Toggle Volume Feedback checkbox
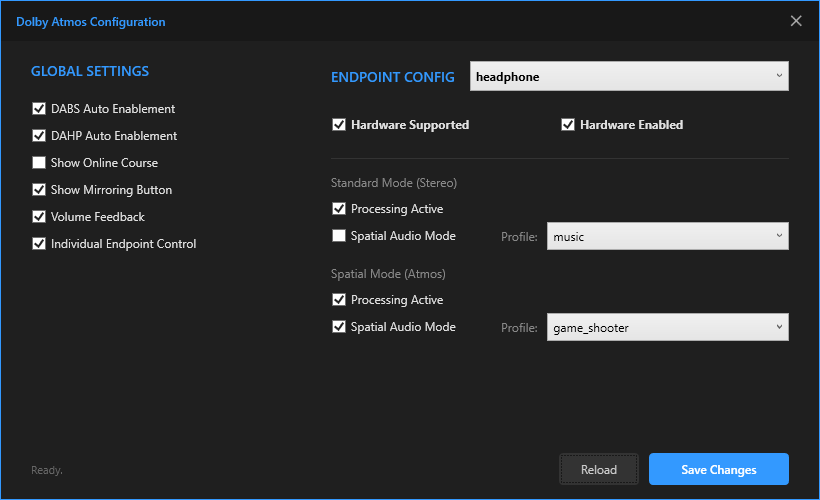 (x=39, y=217)
